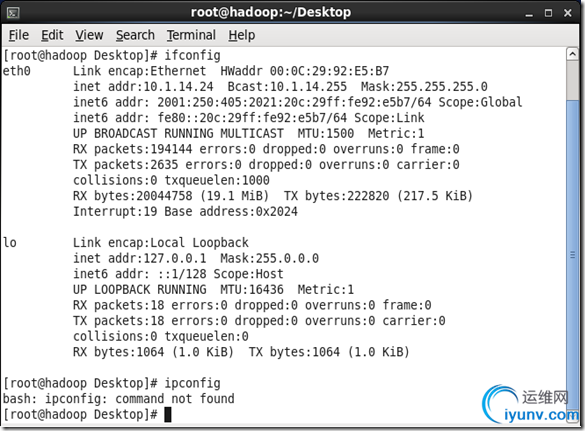Click the lo interface label
585x431 pixels.
tap(10, 243)
